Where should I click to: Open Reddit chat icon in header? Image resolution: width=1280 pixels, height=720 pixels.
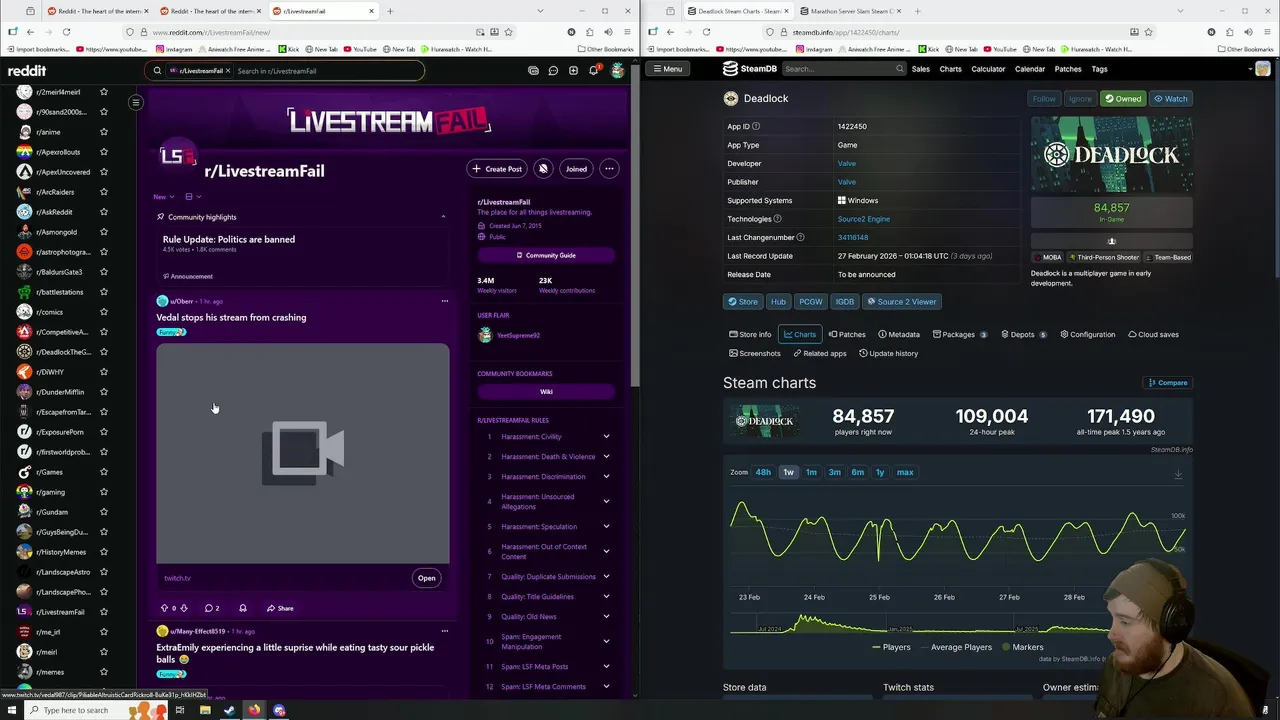pos(553,71)
